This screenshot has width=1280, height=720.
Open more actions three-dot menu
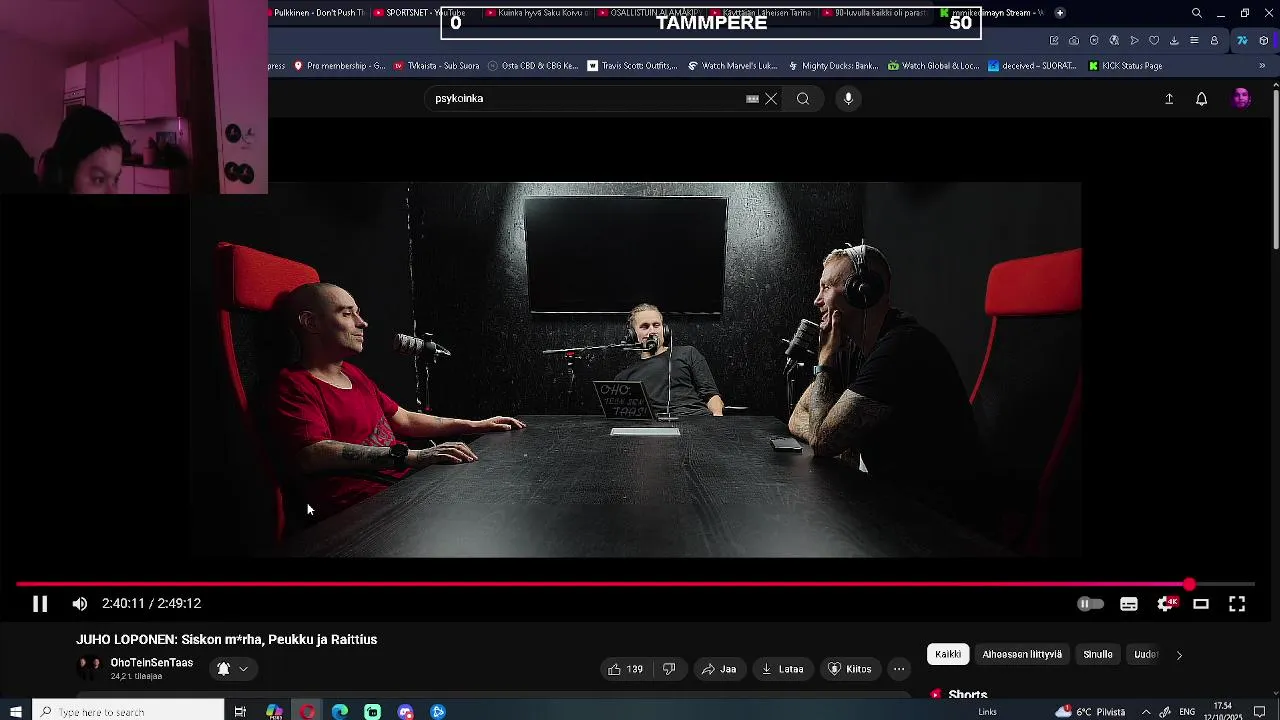coord(899,669)
